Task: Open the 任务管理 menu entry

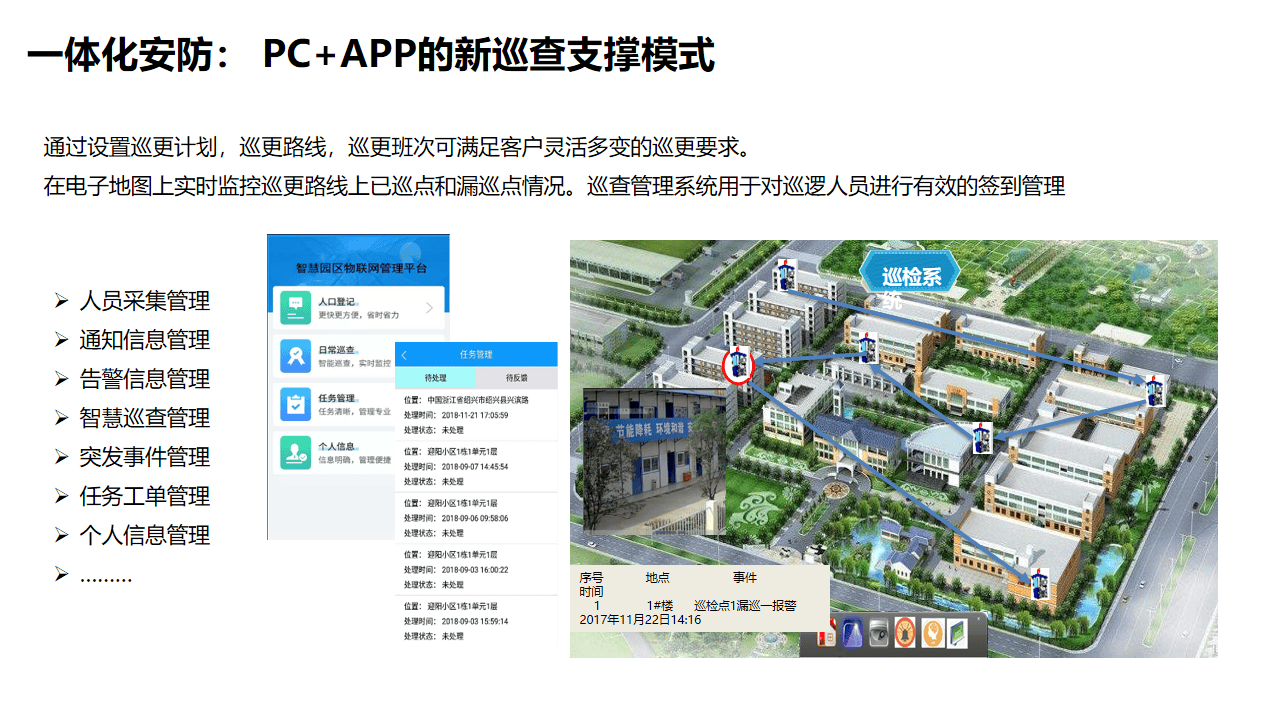Action: pyautogui.click(x=335, y=404)
